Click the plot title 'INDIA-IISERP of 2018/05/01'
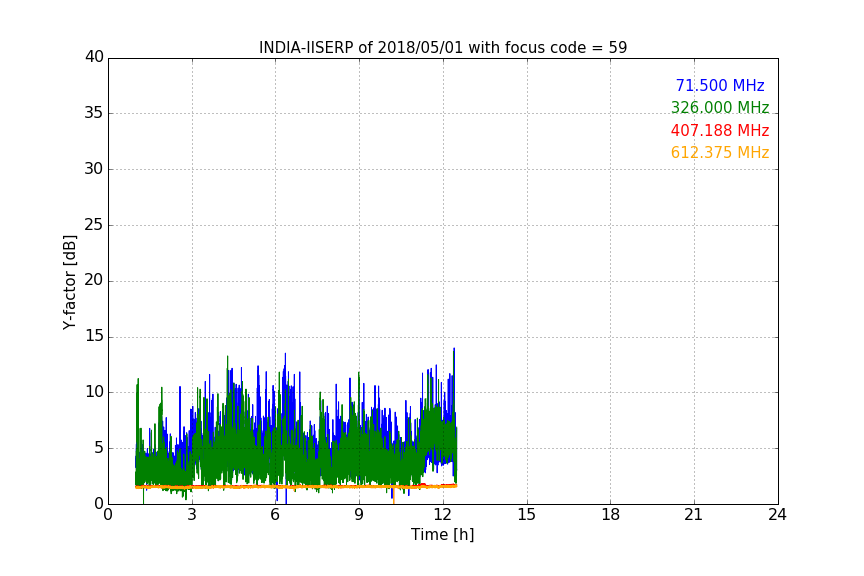 [x=361, y=48]
